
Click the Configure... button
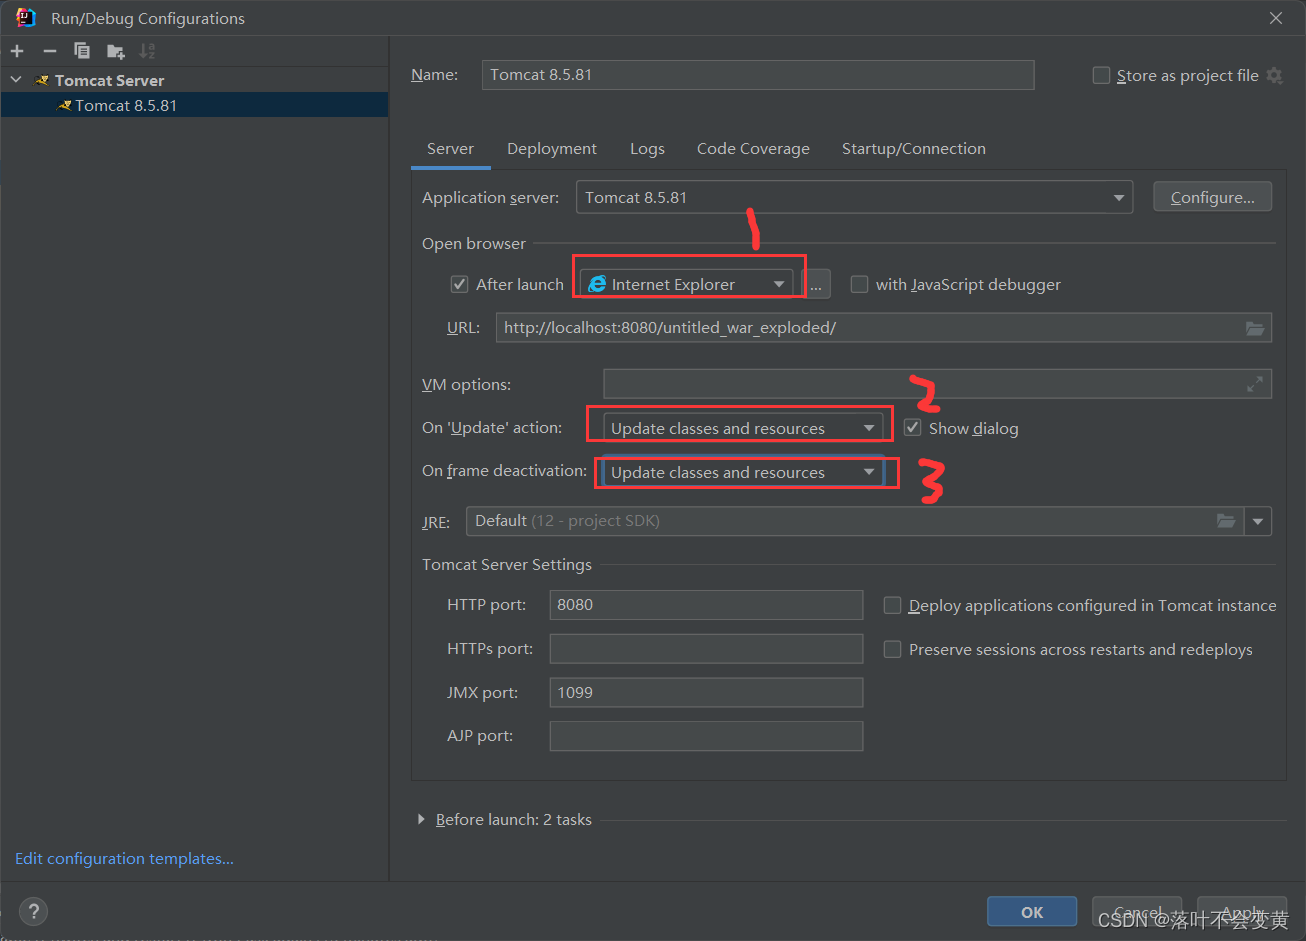[1212, 197]
